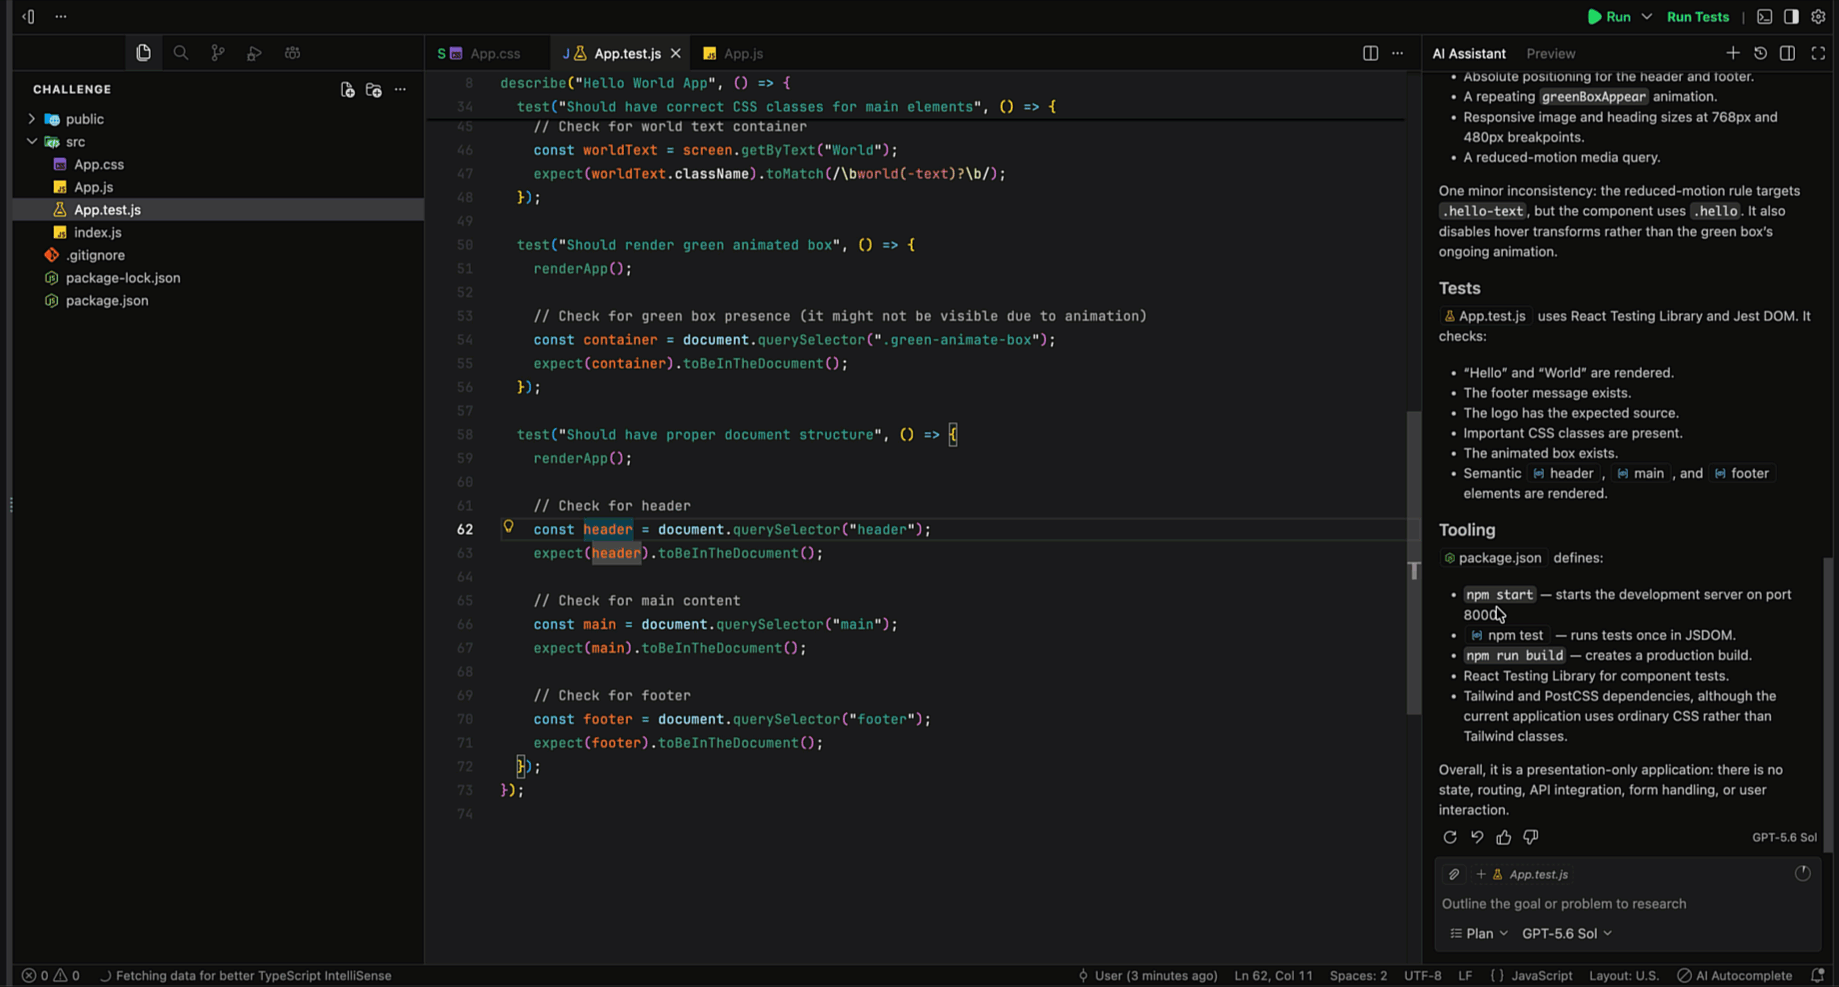Close the App.test.js editor tab

pyautogui.click(x=676, y=54)
